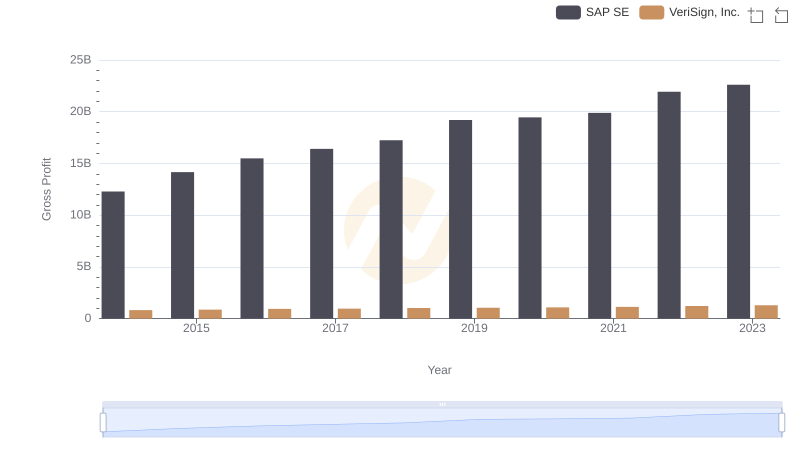Image resolution: width=800 pixels, height=461 pixels.
Task: Click the zoom area select icon
Action: pyautogui.click(x=756, y=15)
